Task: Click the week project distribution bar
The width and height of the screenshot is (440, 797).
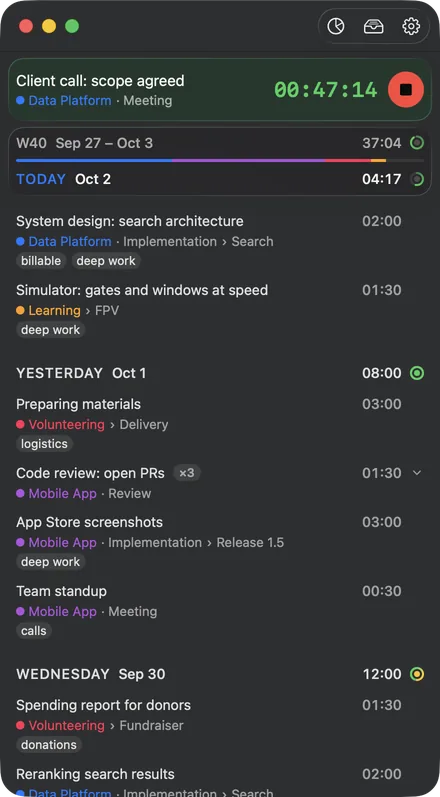Action: [220, 161]
